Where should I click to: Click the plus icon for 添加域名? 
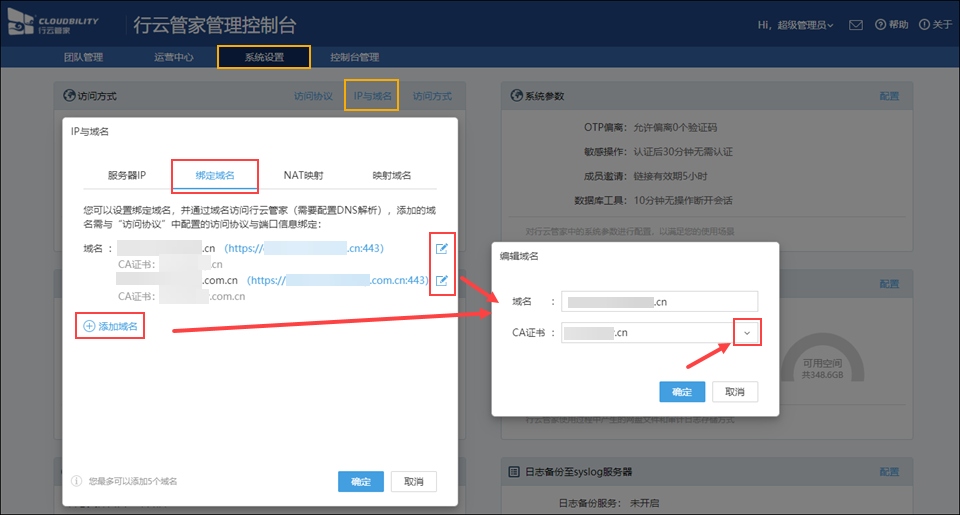pos(89,326)
